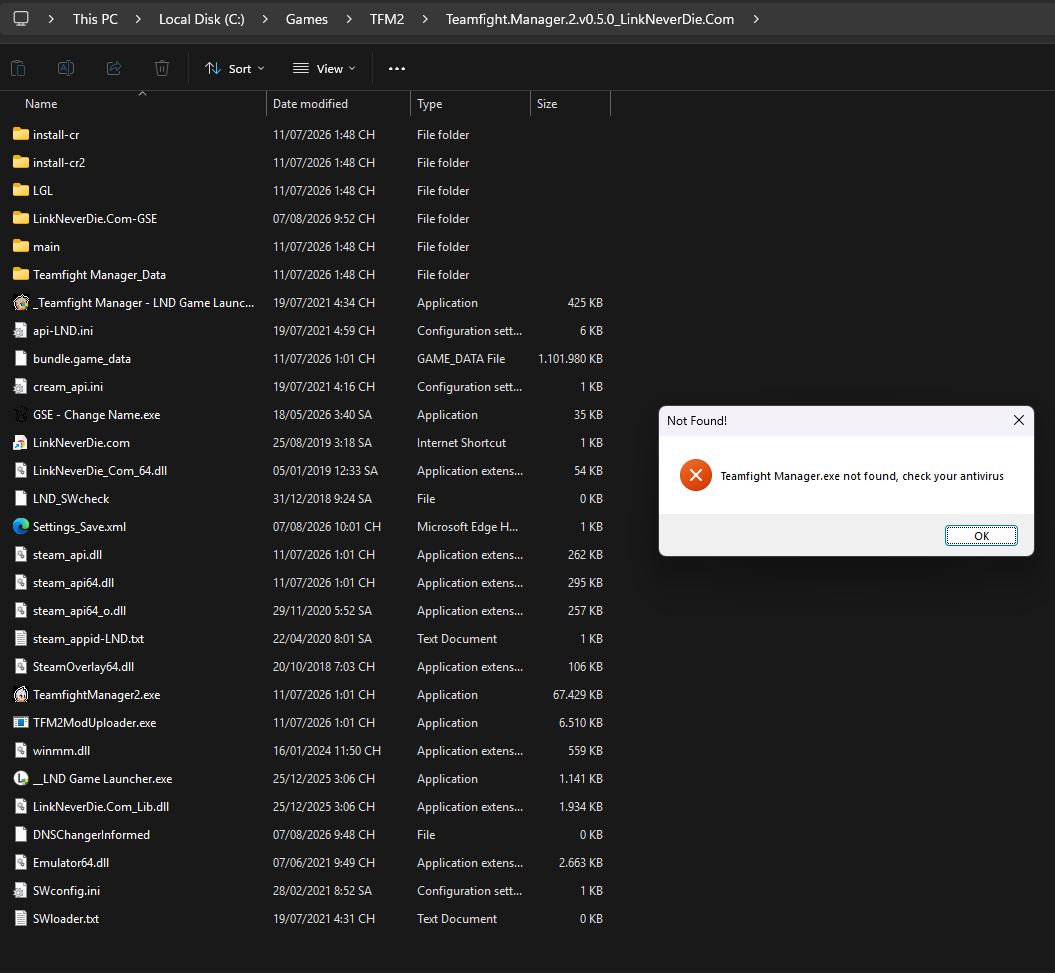Click the red error icon in dialog

point(696,476)
